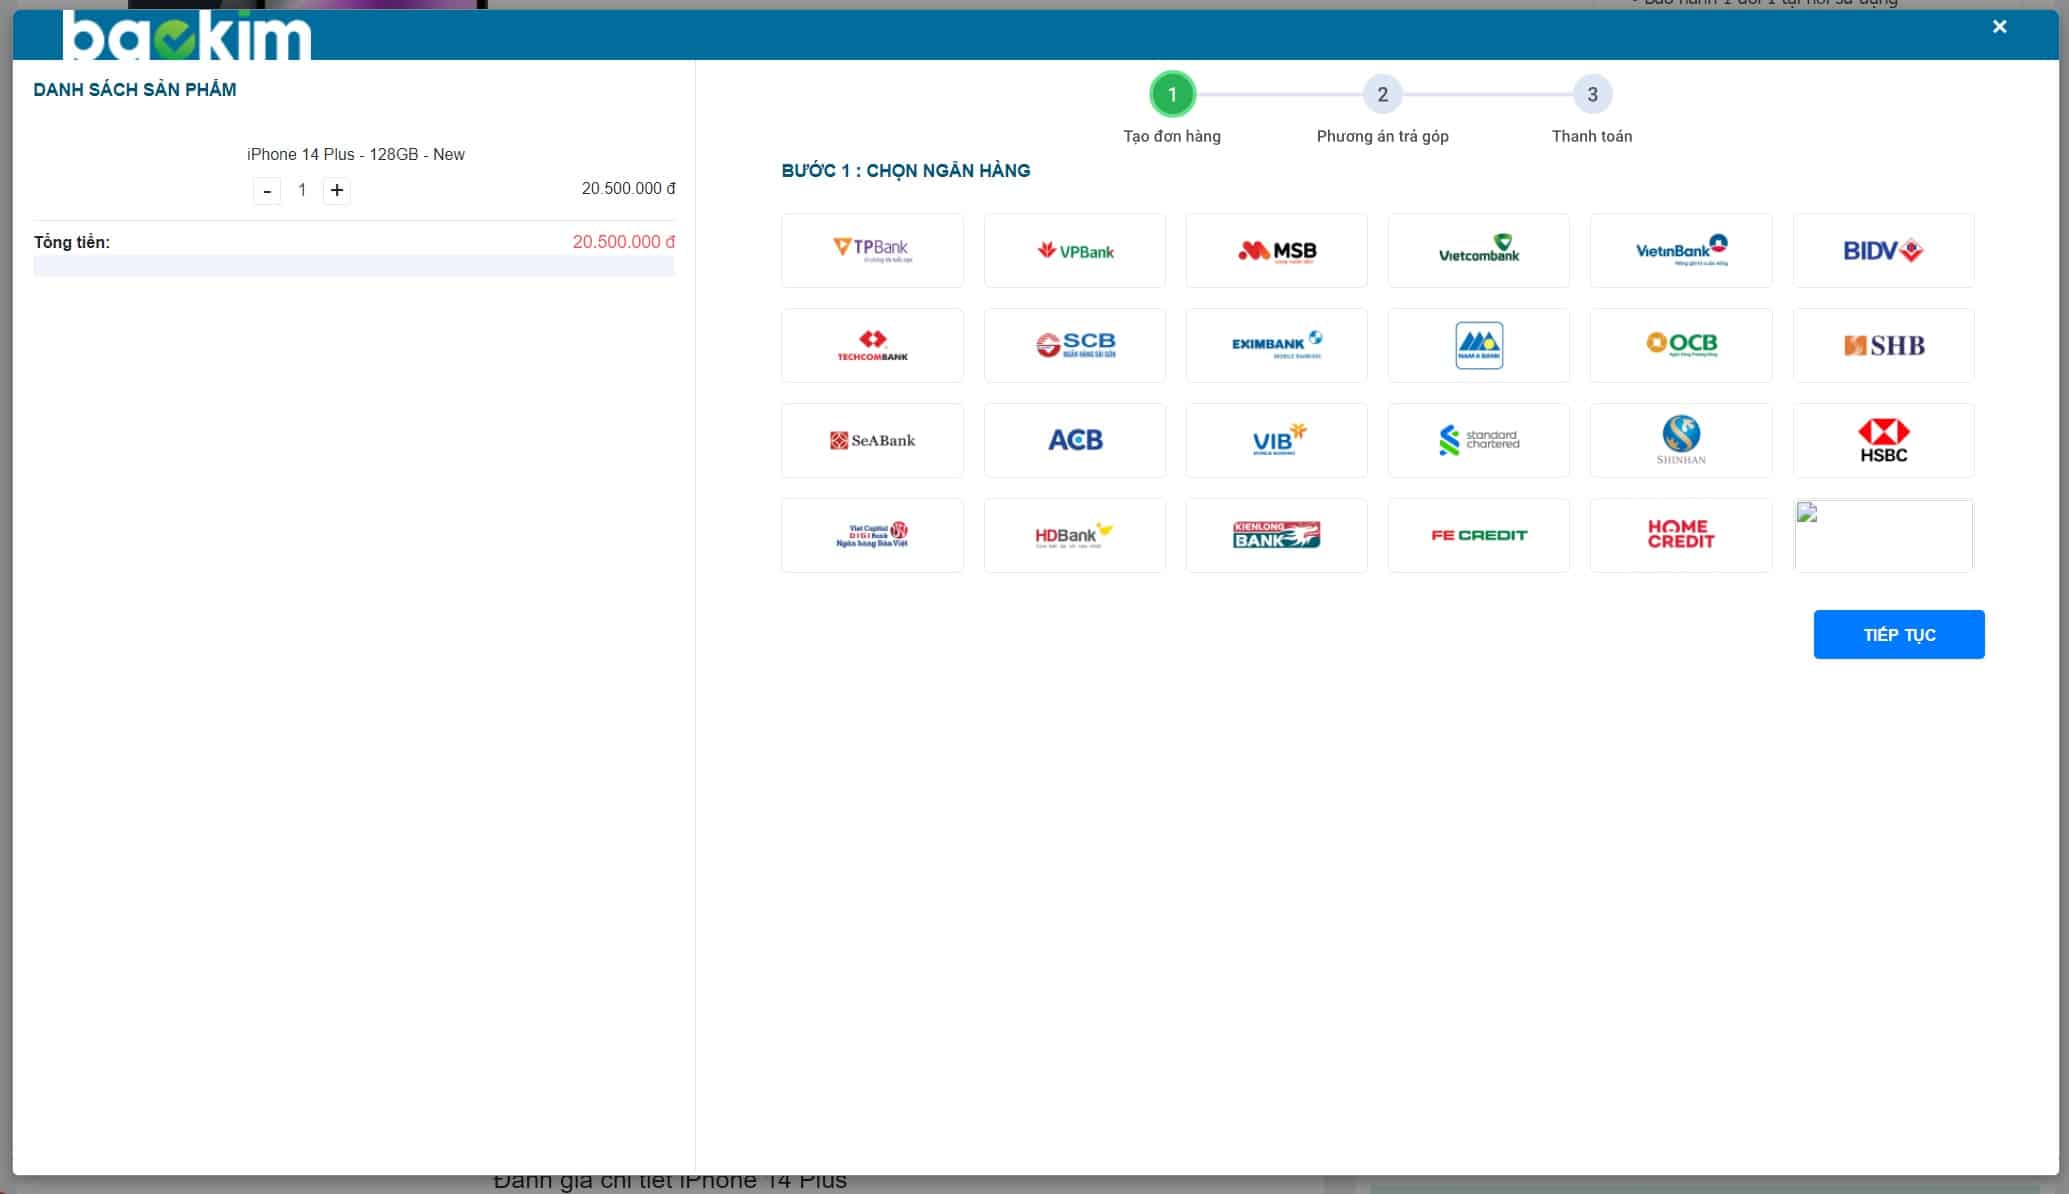Select TPBank as installment bank
2069x1194 pixels.
(872, 250)
